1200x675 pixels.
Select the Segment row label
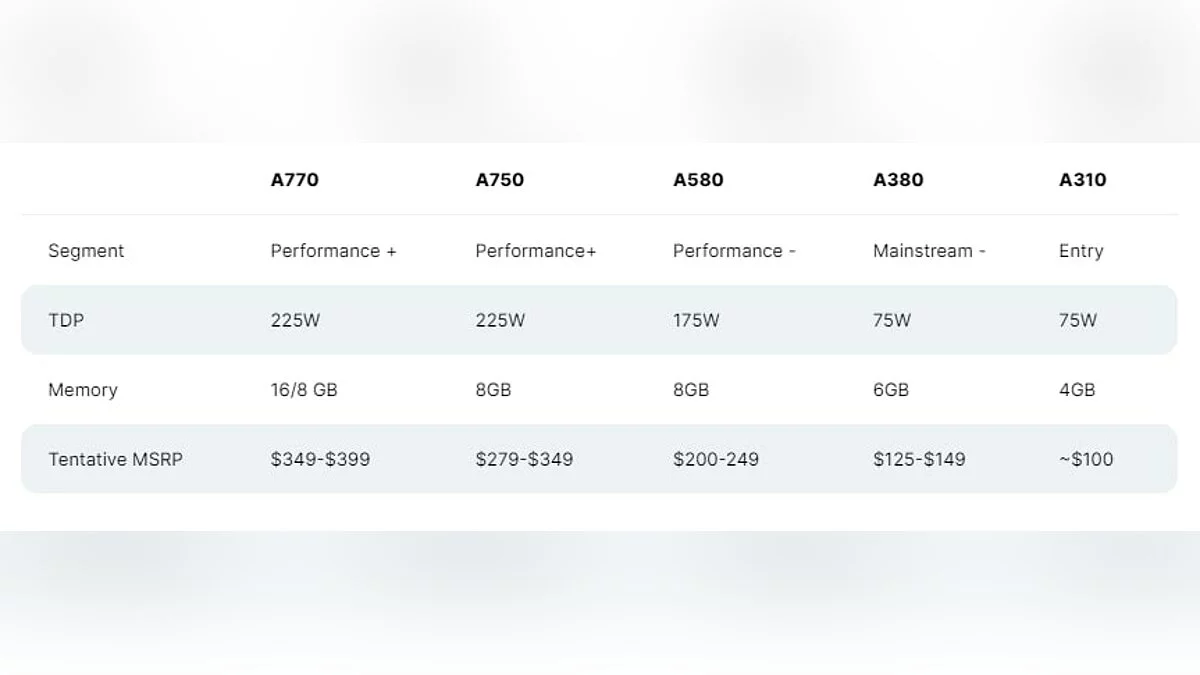pos(86,251)
